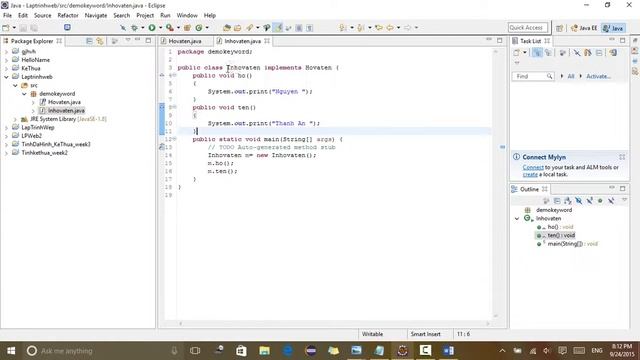Expand the JRE System Library node
This screenshot has height=360, width=640.
pyautogui.click(x=15, y=119)
